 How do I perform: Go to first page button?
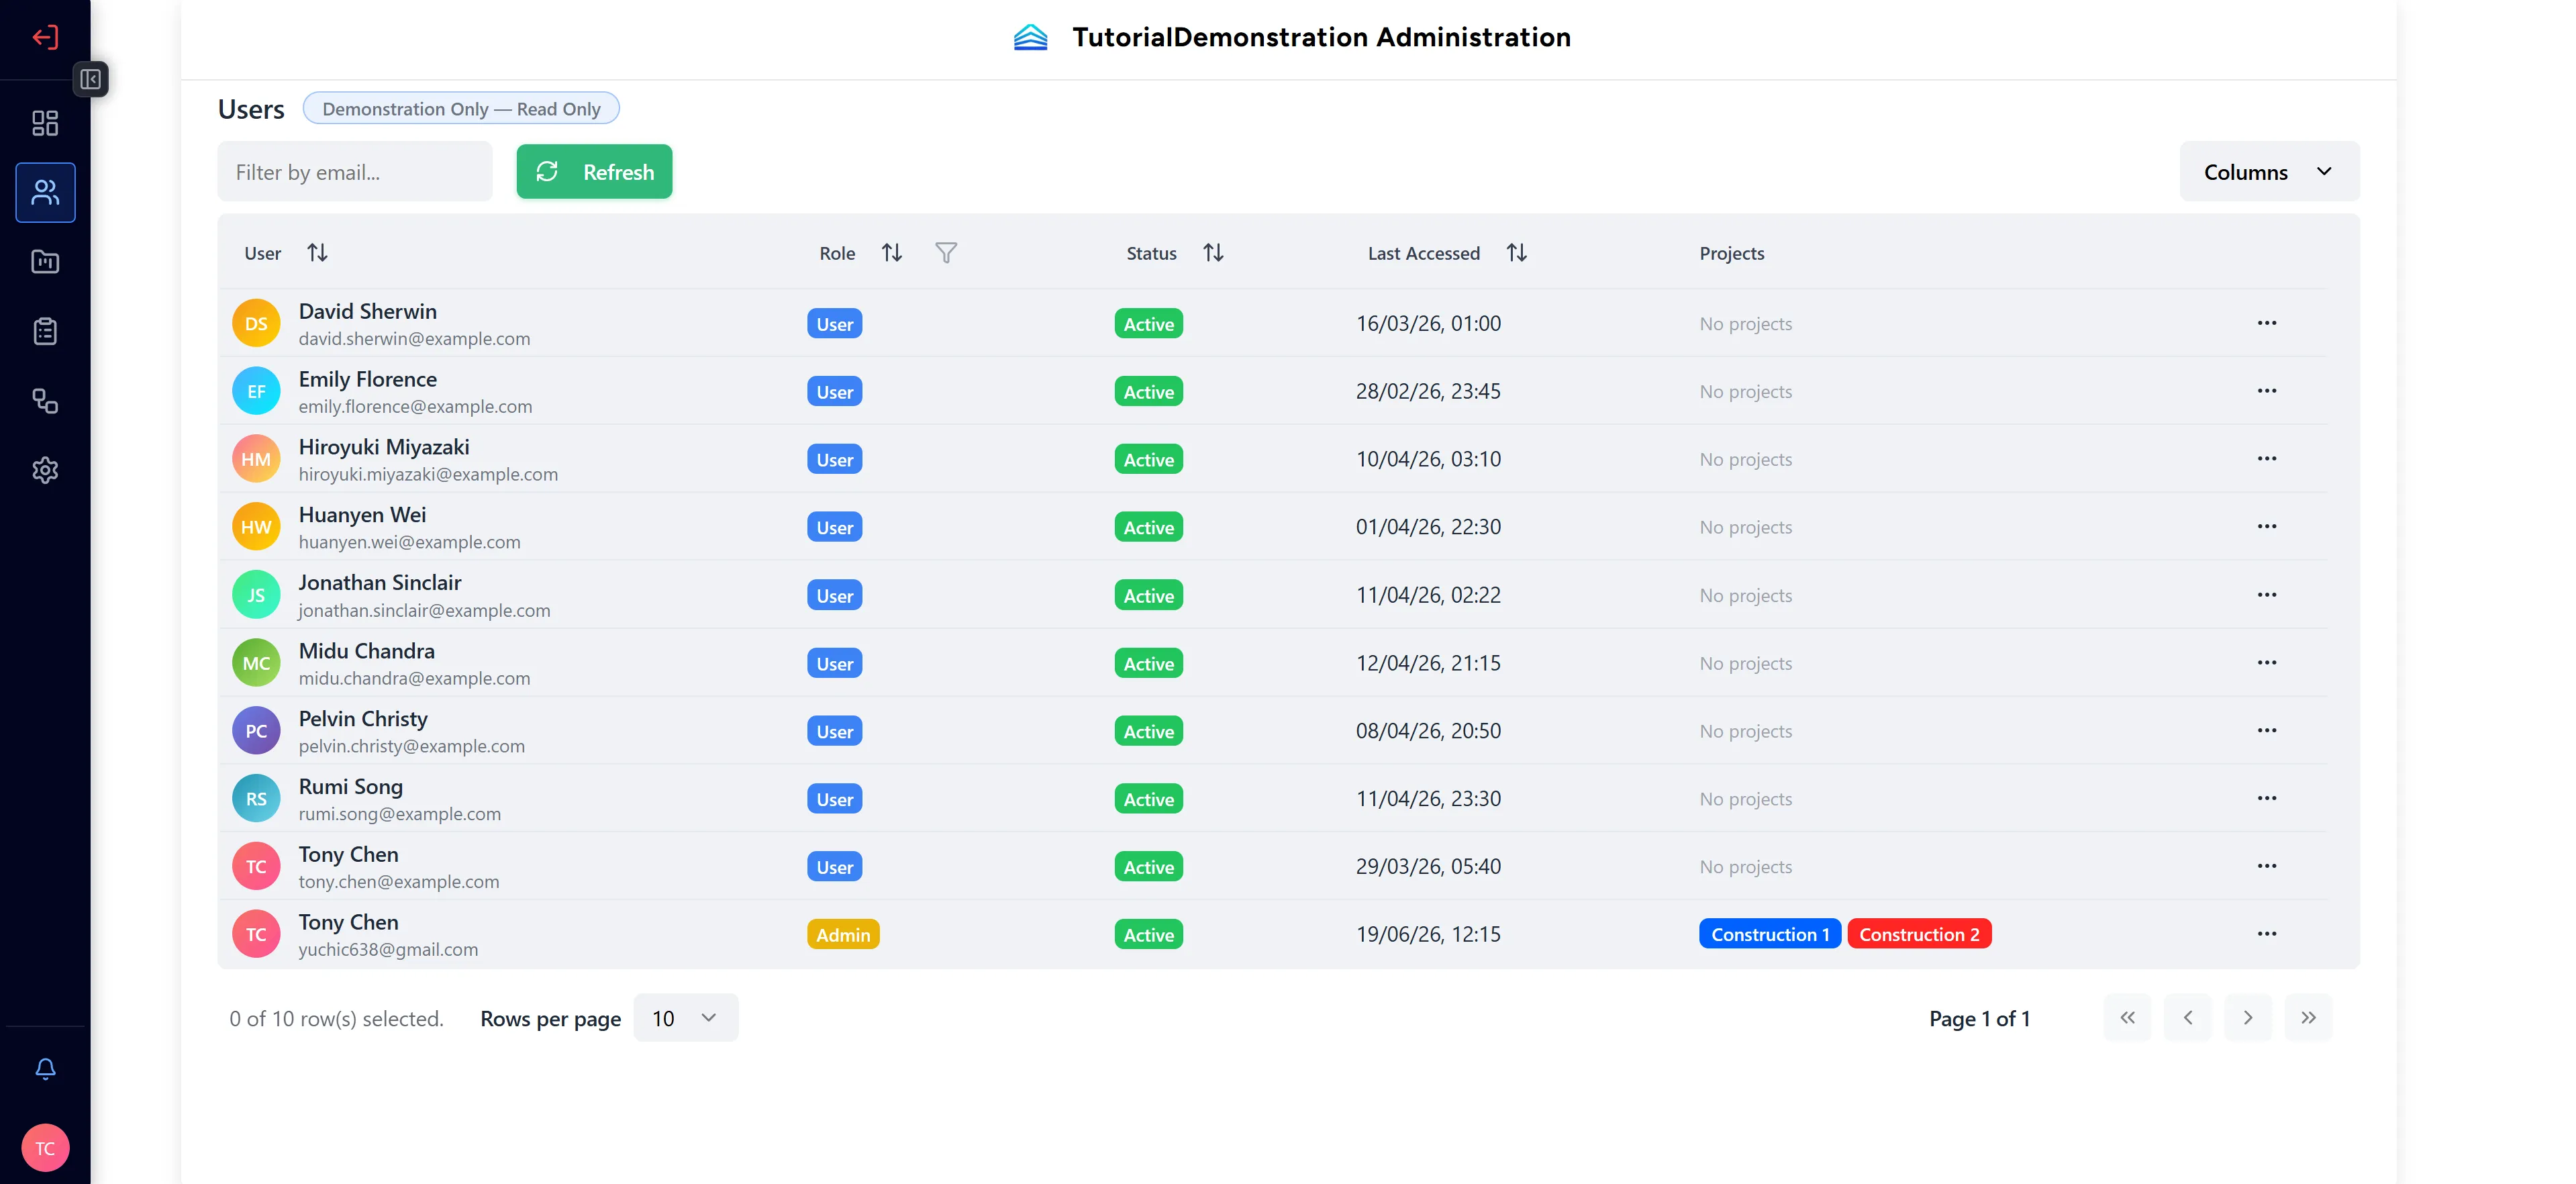(2127, 1018)
